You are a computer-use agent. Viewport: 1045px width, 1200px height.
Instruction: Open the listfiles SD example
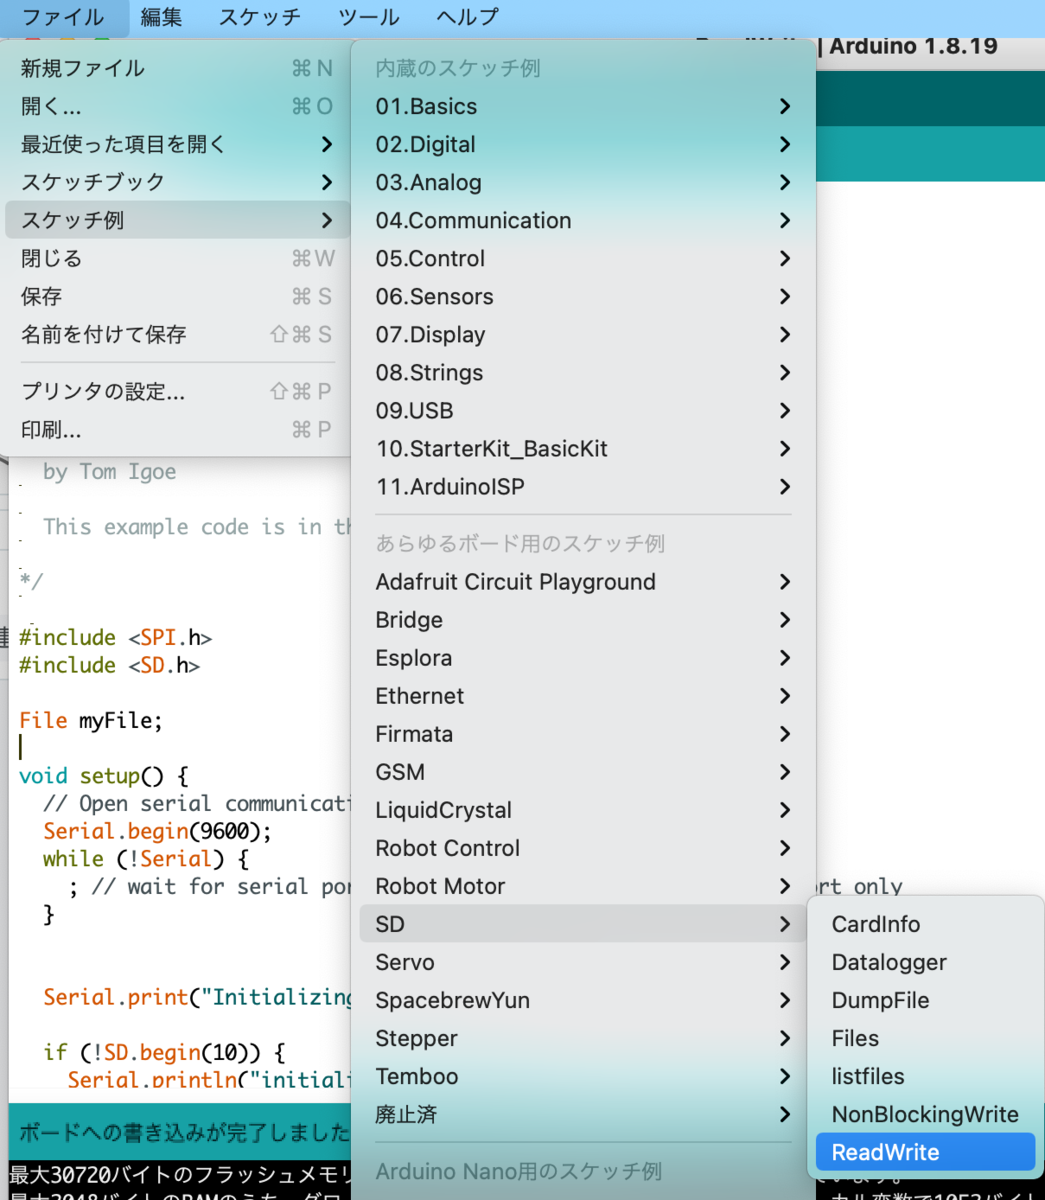point(926,1076)
